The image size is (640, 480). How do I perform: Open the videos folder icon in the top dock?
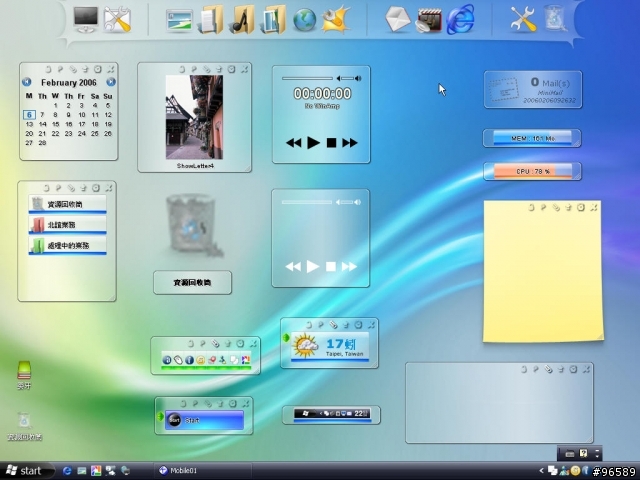(x=273, y=19)
